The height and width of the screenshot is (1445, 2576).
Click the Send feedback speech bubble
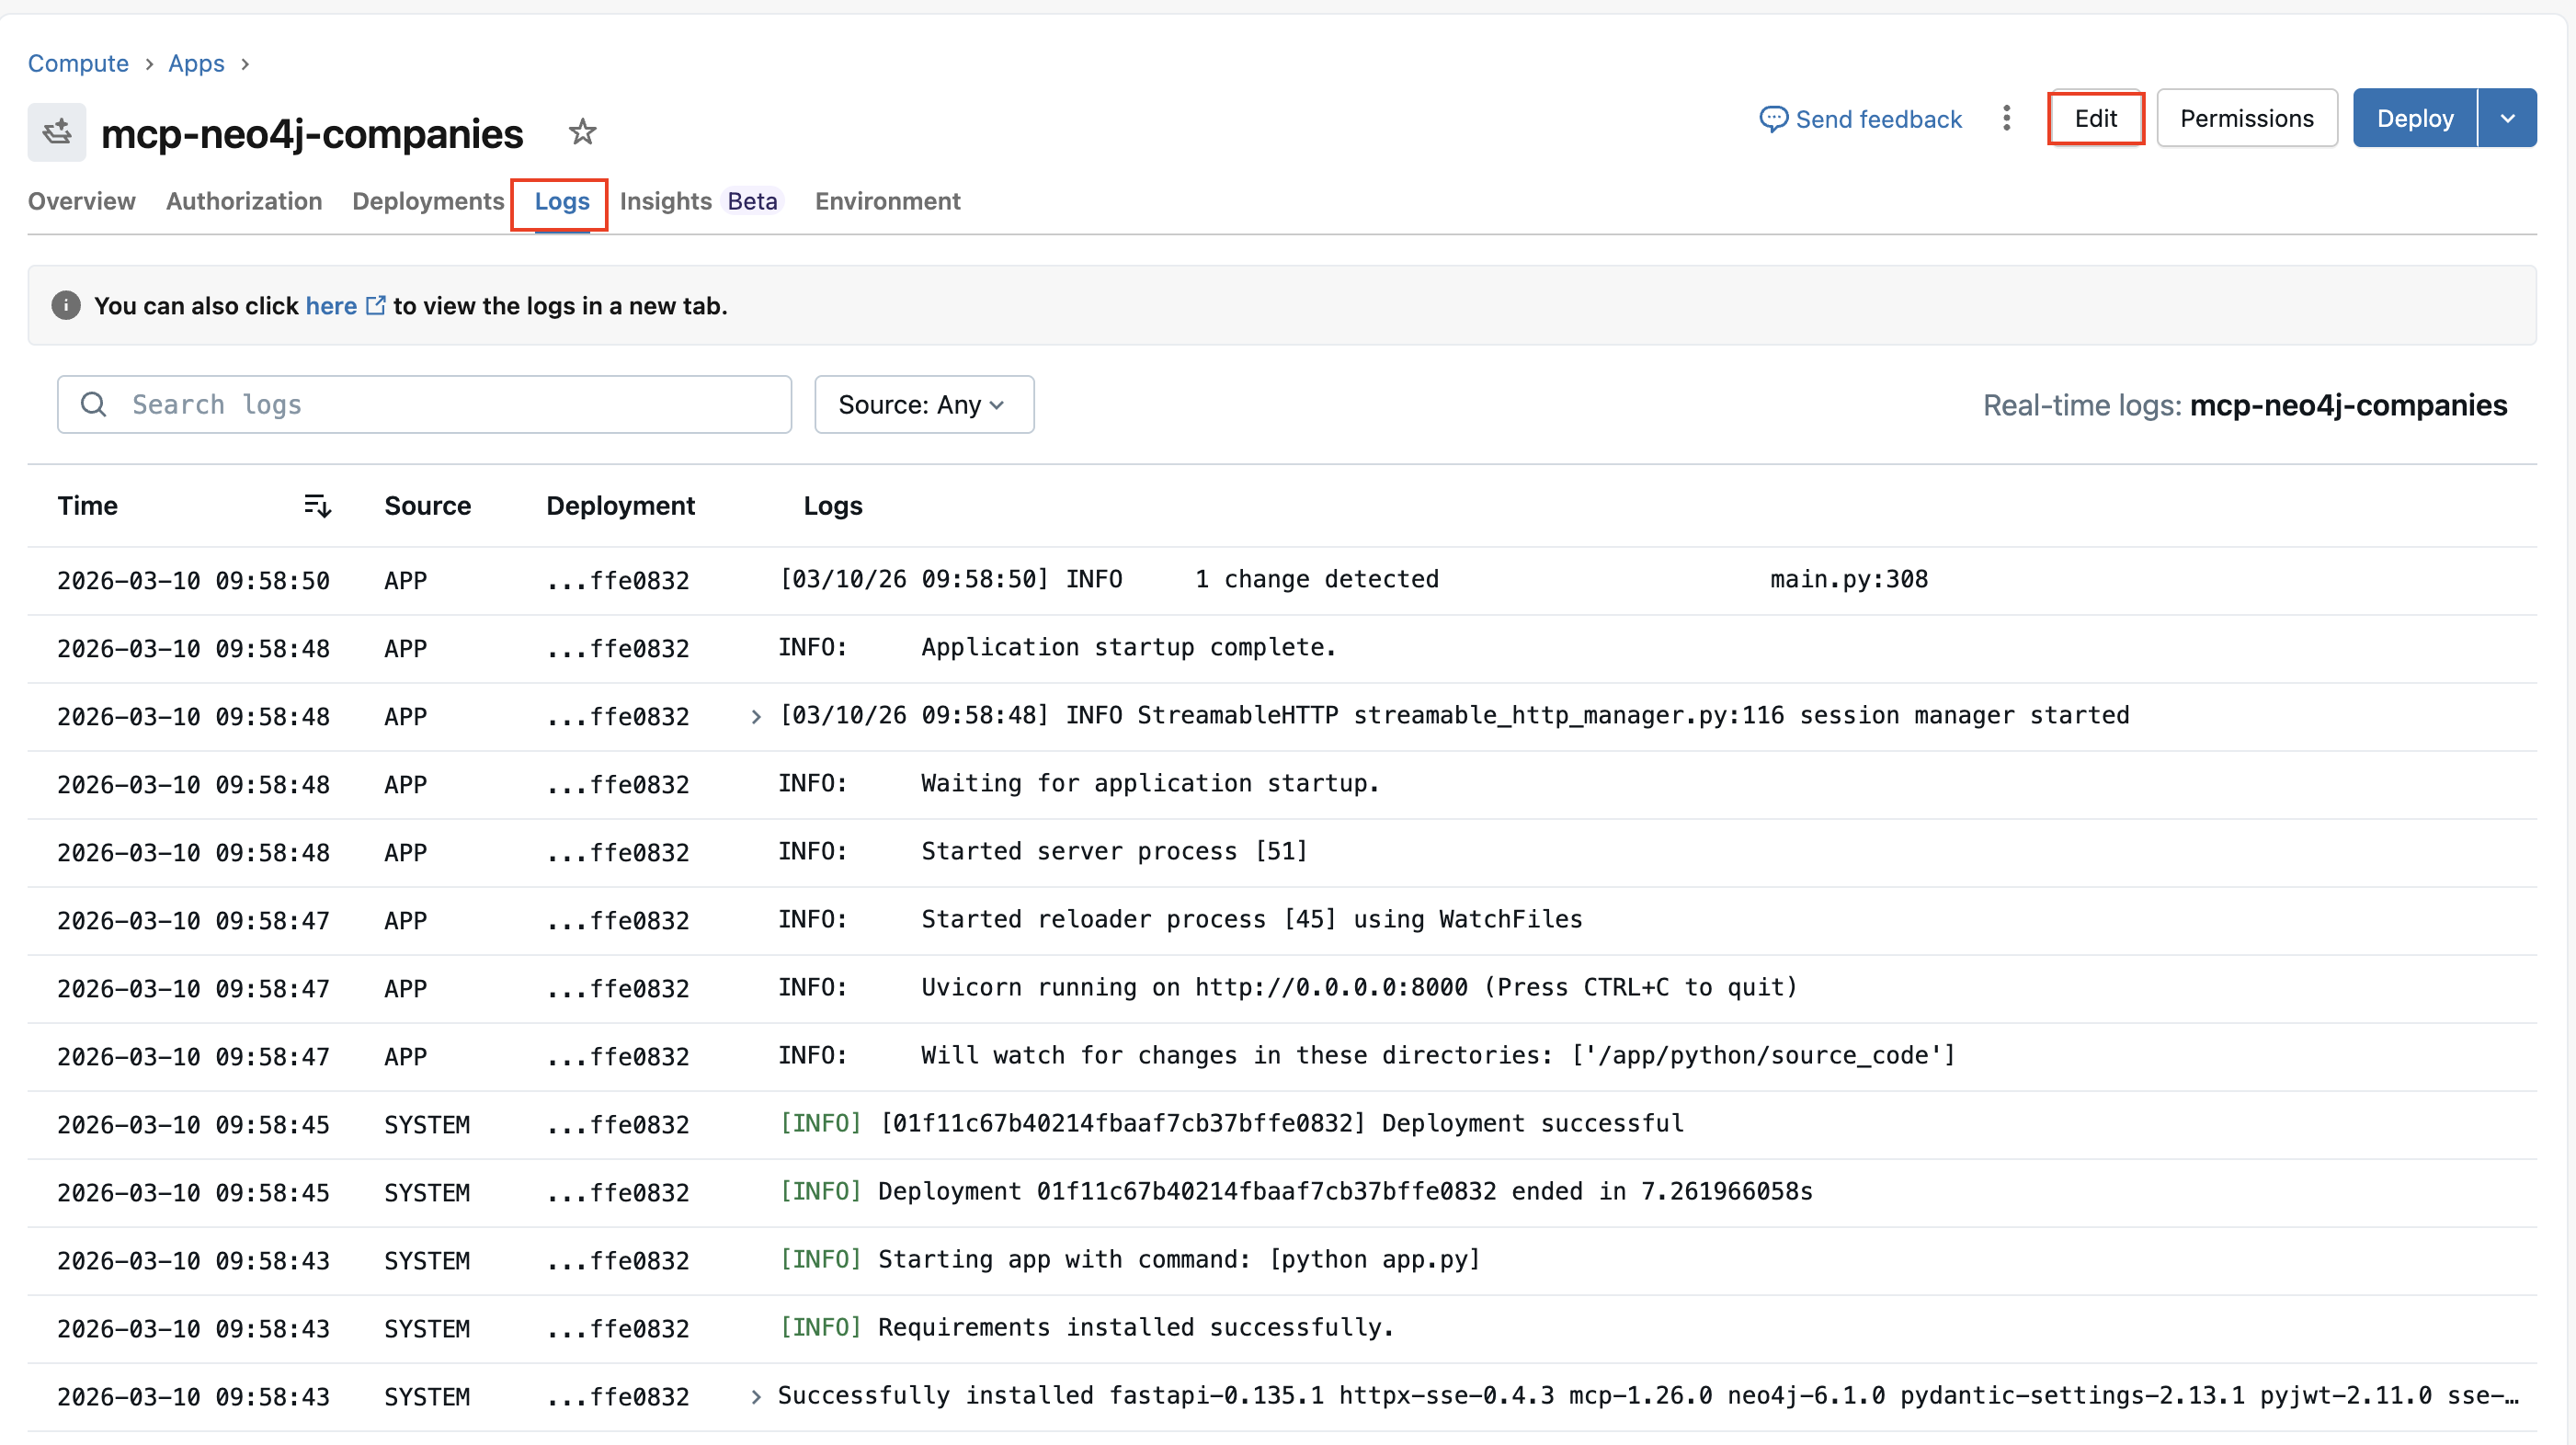1773,119
